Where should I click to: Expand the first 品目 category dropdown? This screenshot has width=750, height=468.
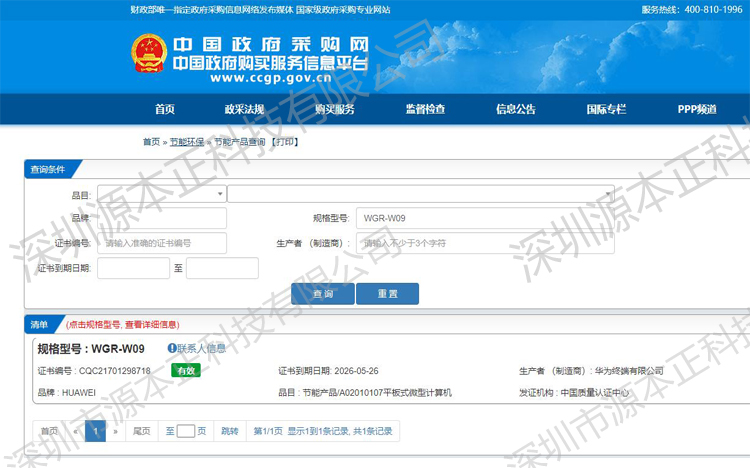click(162, 194)
